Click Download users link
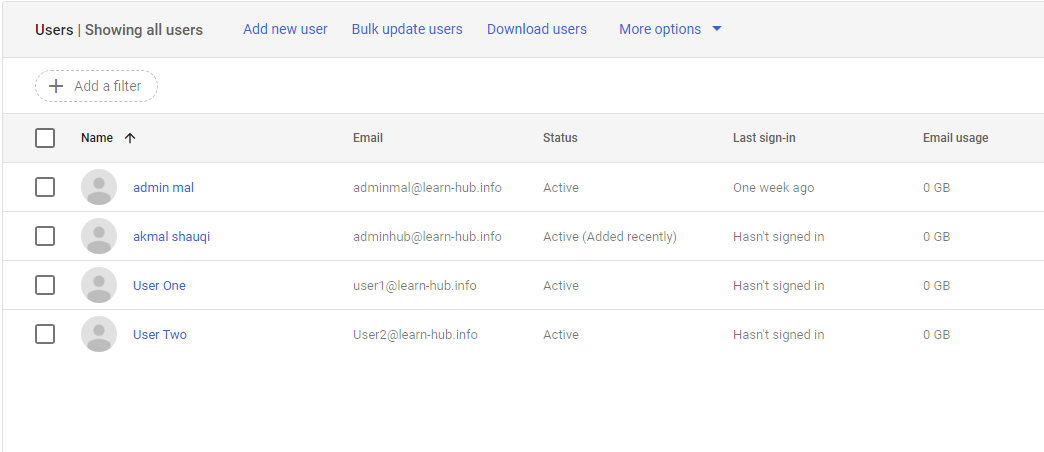 tap(537, 29)
